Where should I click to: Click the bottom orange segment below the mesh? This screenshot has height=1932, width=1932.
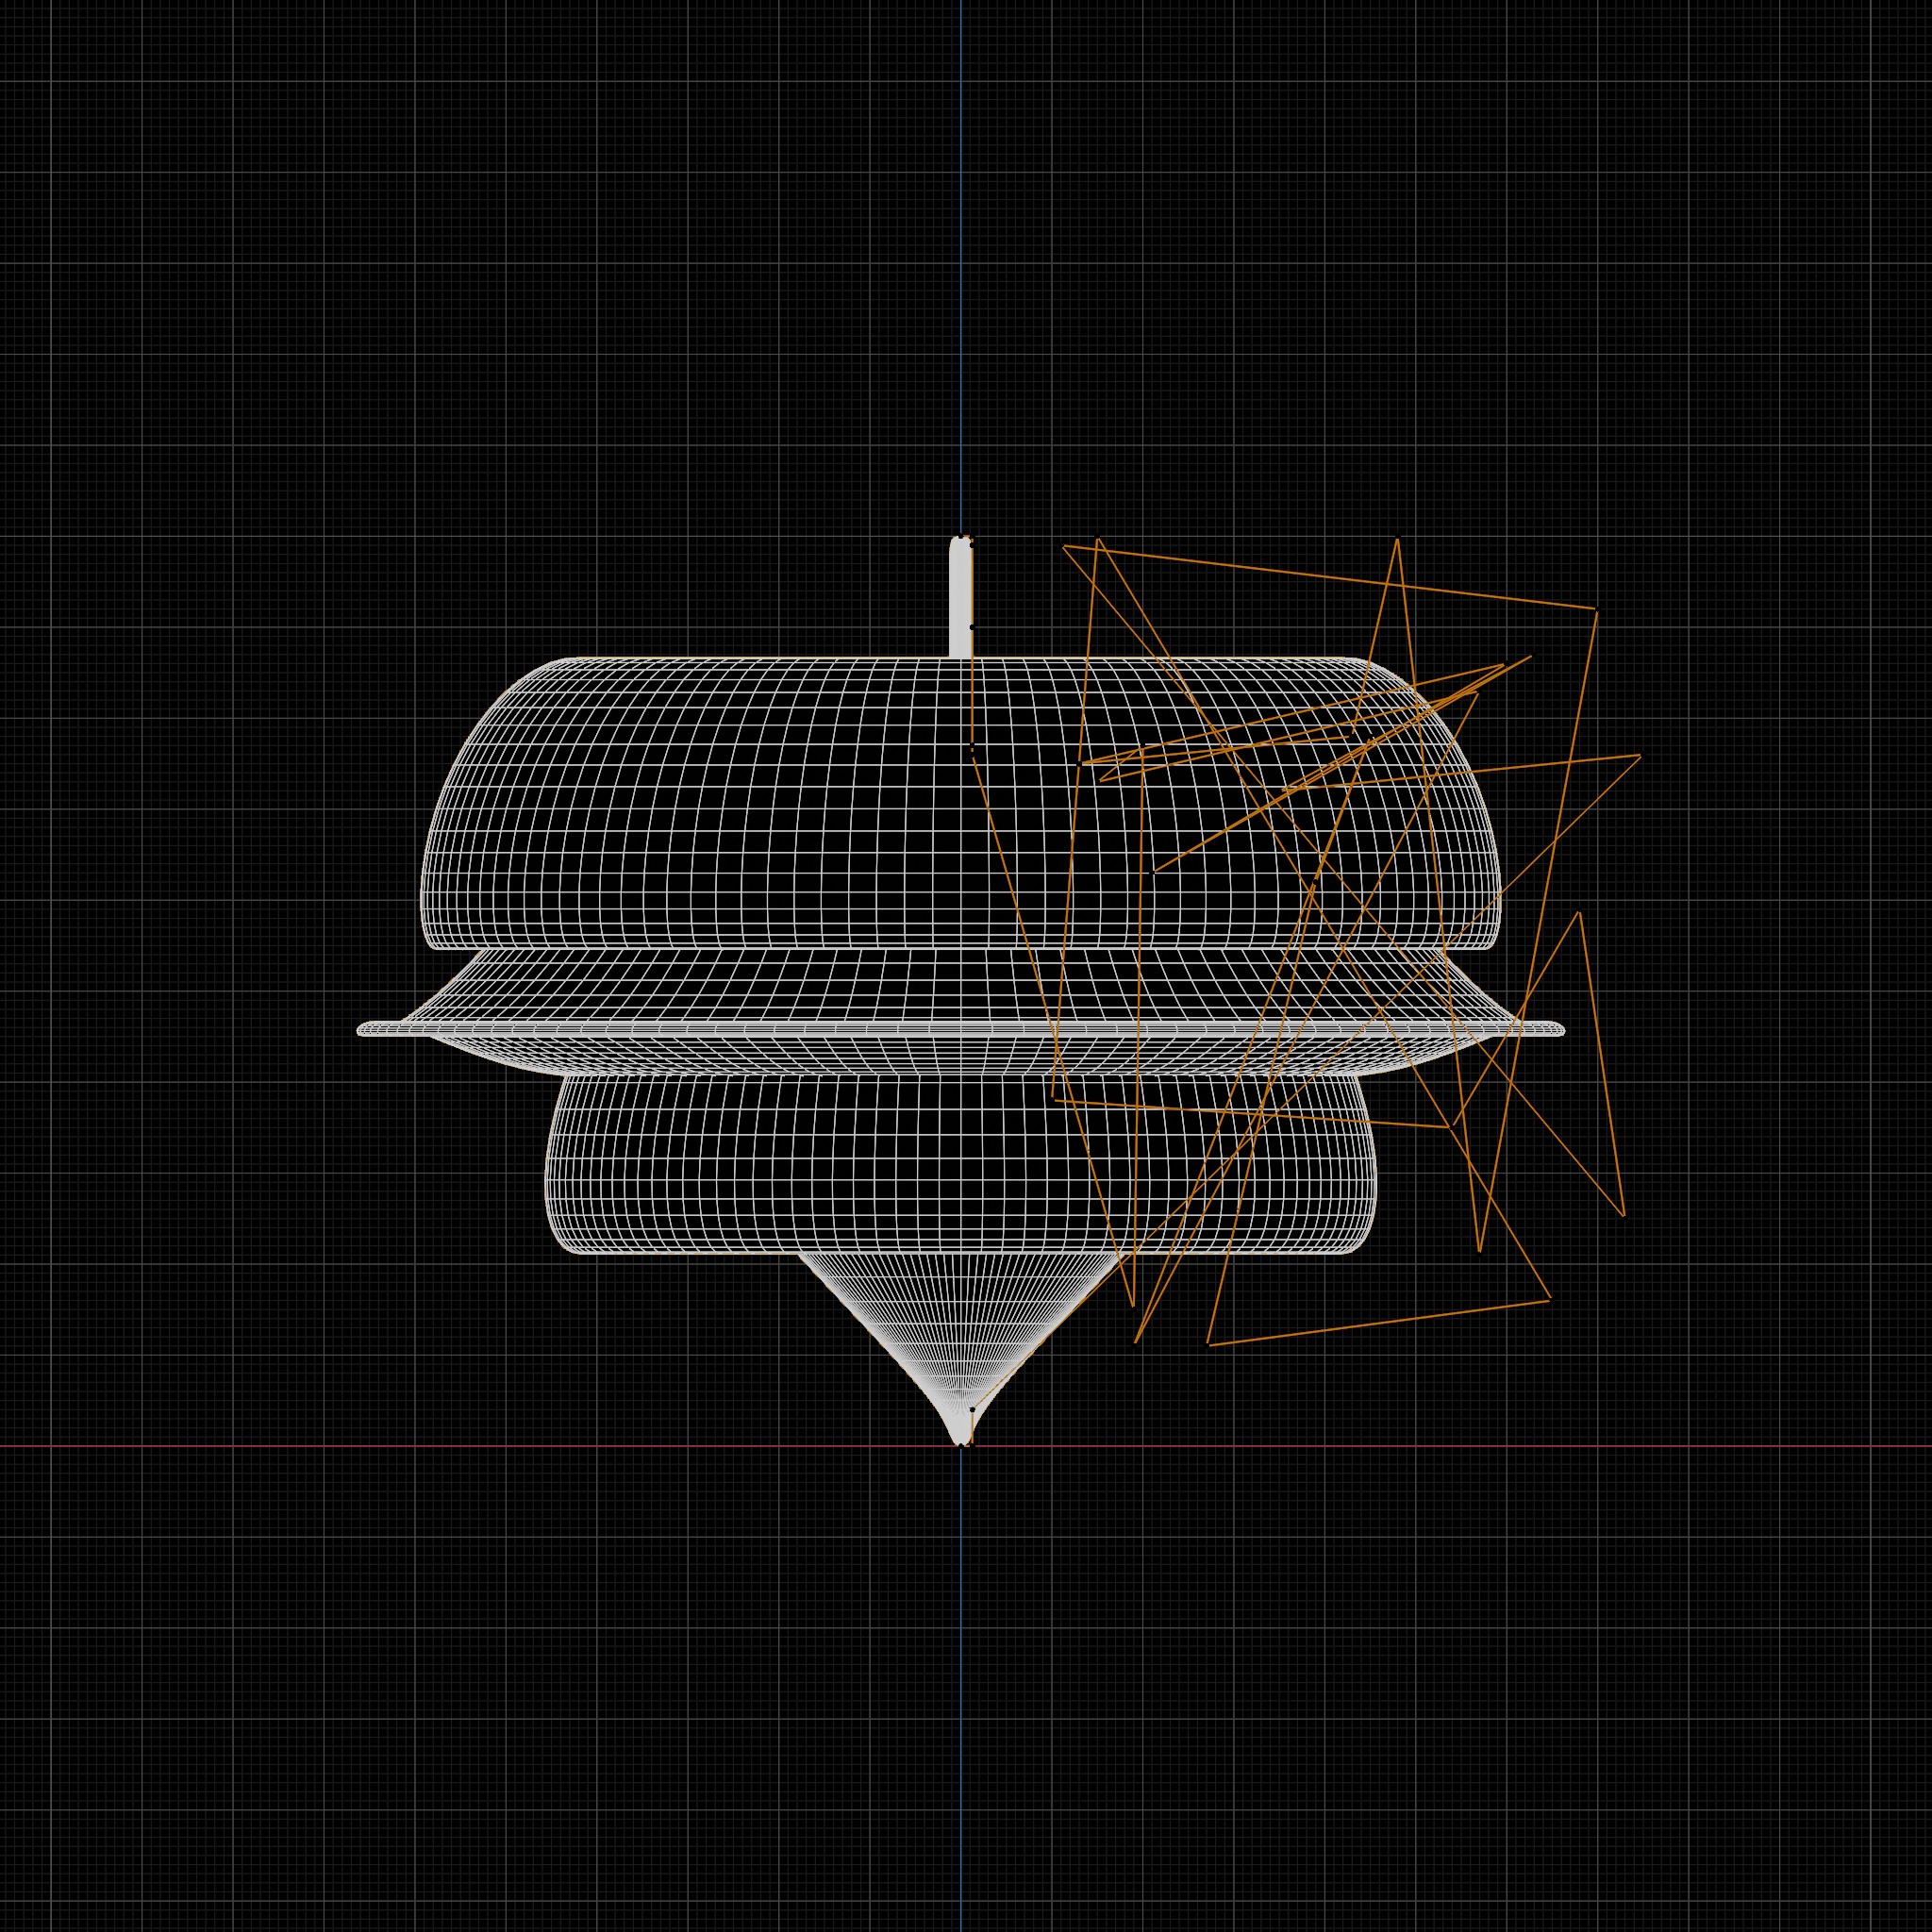click(1379, 1322)
